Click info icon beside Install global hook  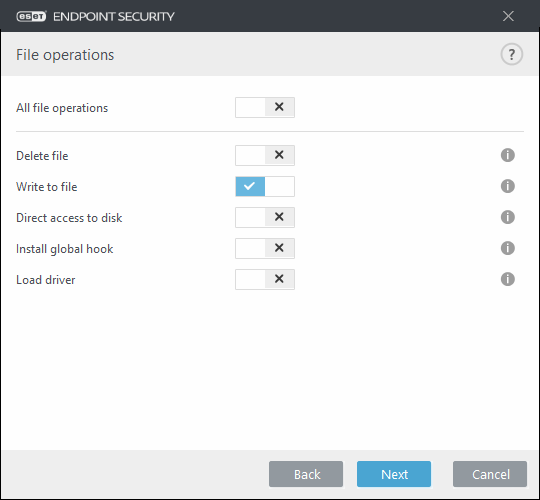tap(508, 248)
